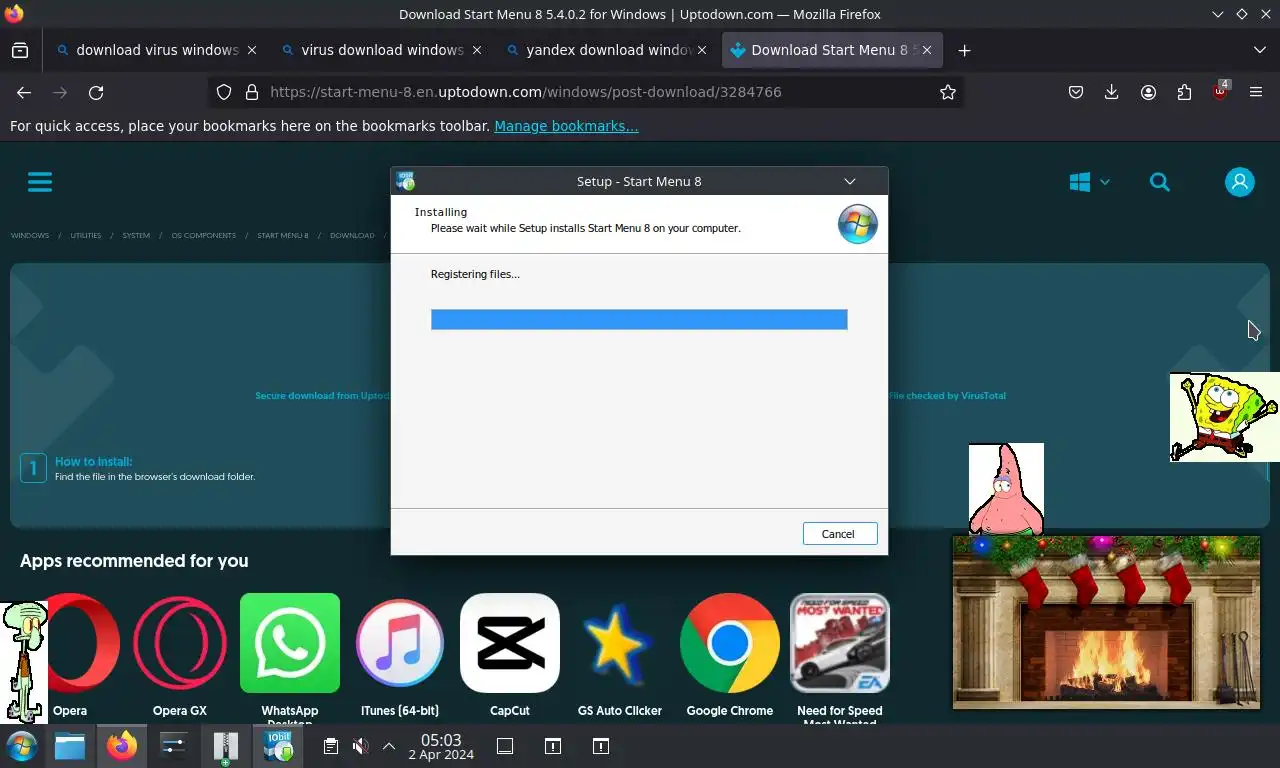Open the Setup window title dropdown chevron
This screenshot has height=768, width=1280.
pos(849,181)
